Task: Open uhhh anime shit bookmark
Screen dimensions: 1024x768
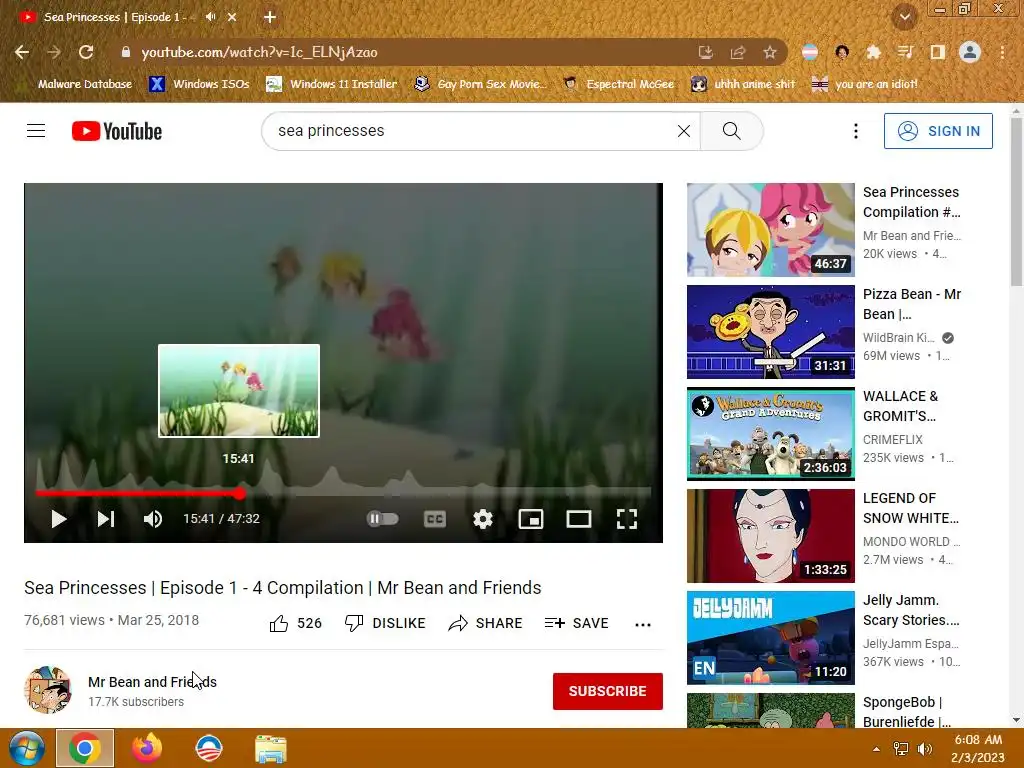Action: [743, 84]
